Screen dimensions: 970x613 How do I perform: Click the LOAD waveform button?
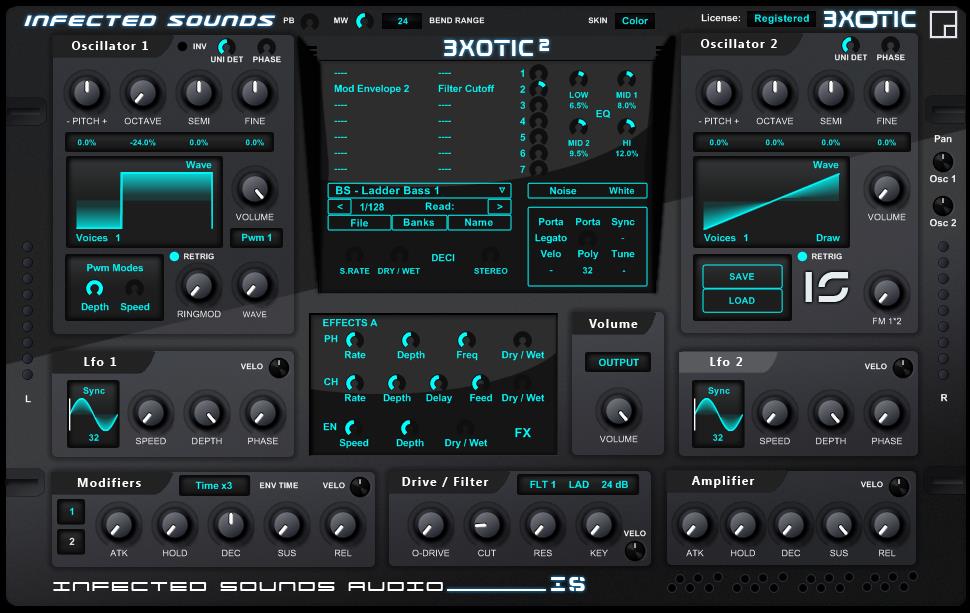(742, 301)
